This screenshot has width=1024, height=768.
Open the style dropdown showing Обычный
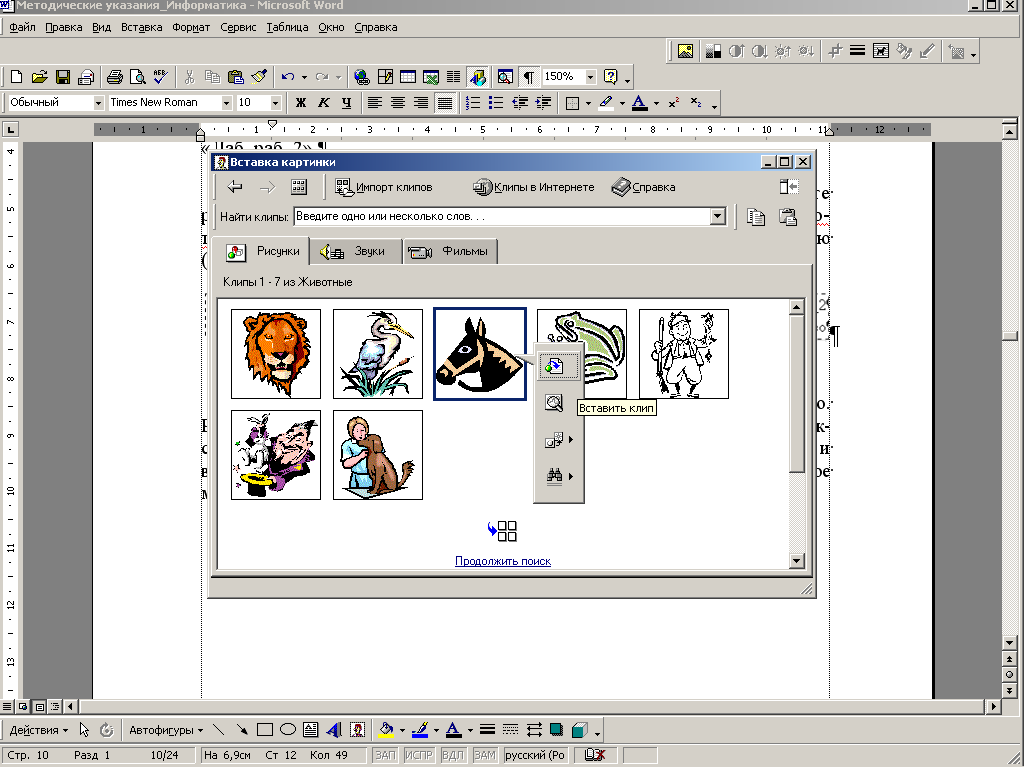(x=98, y=103)
